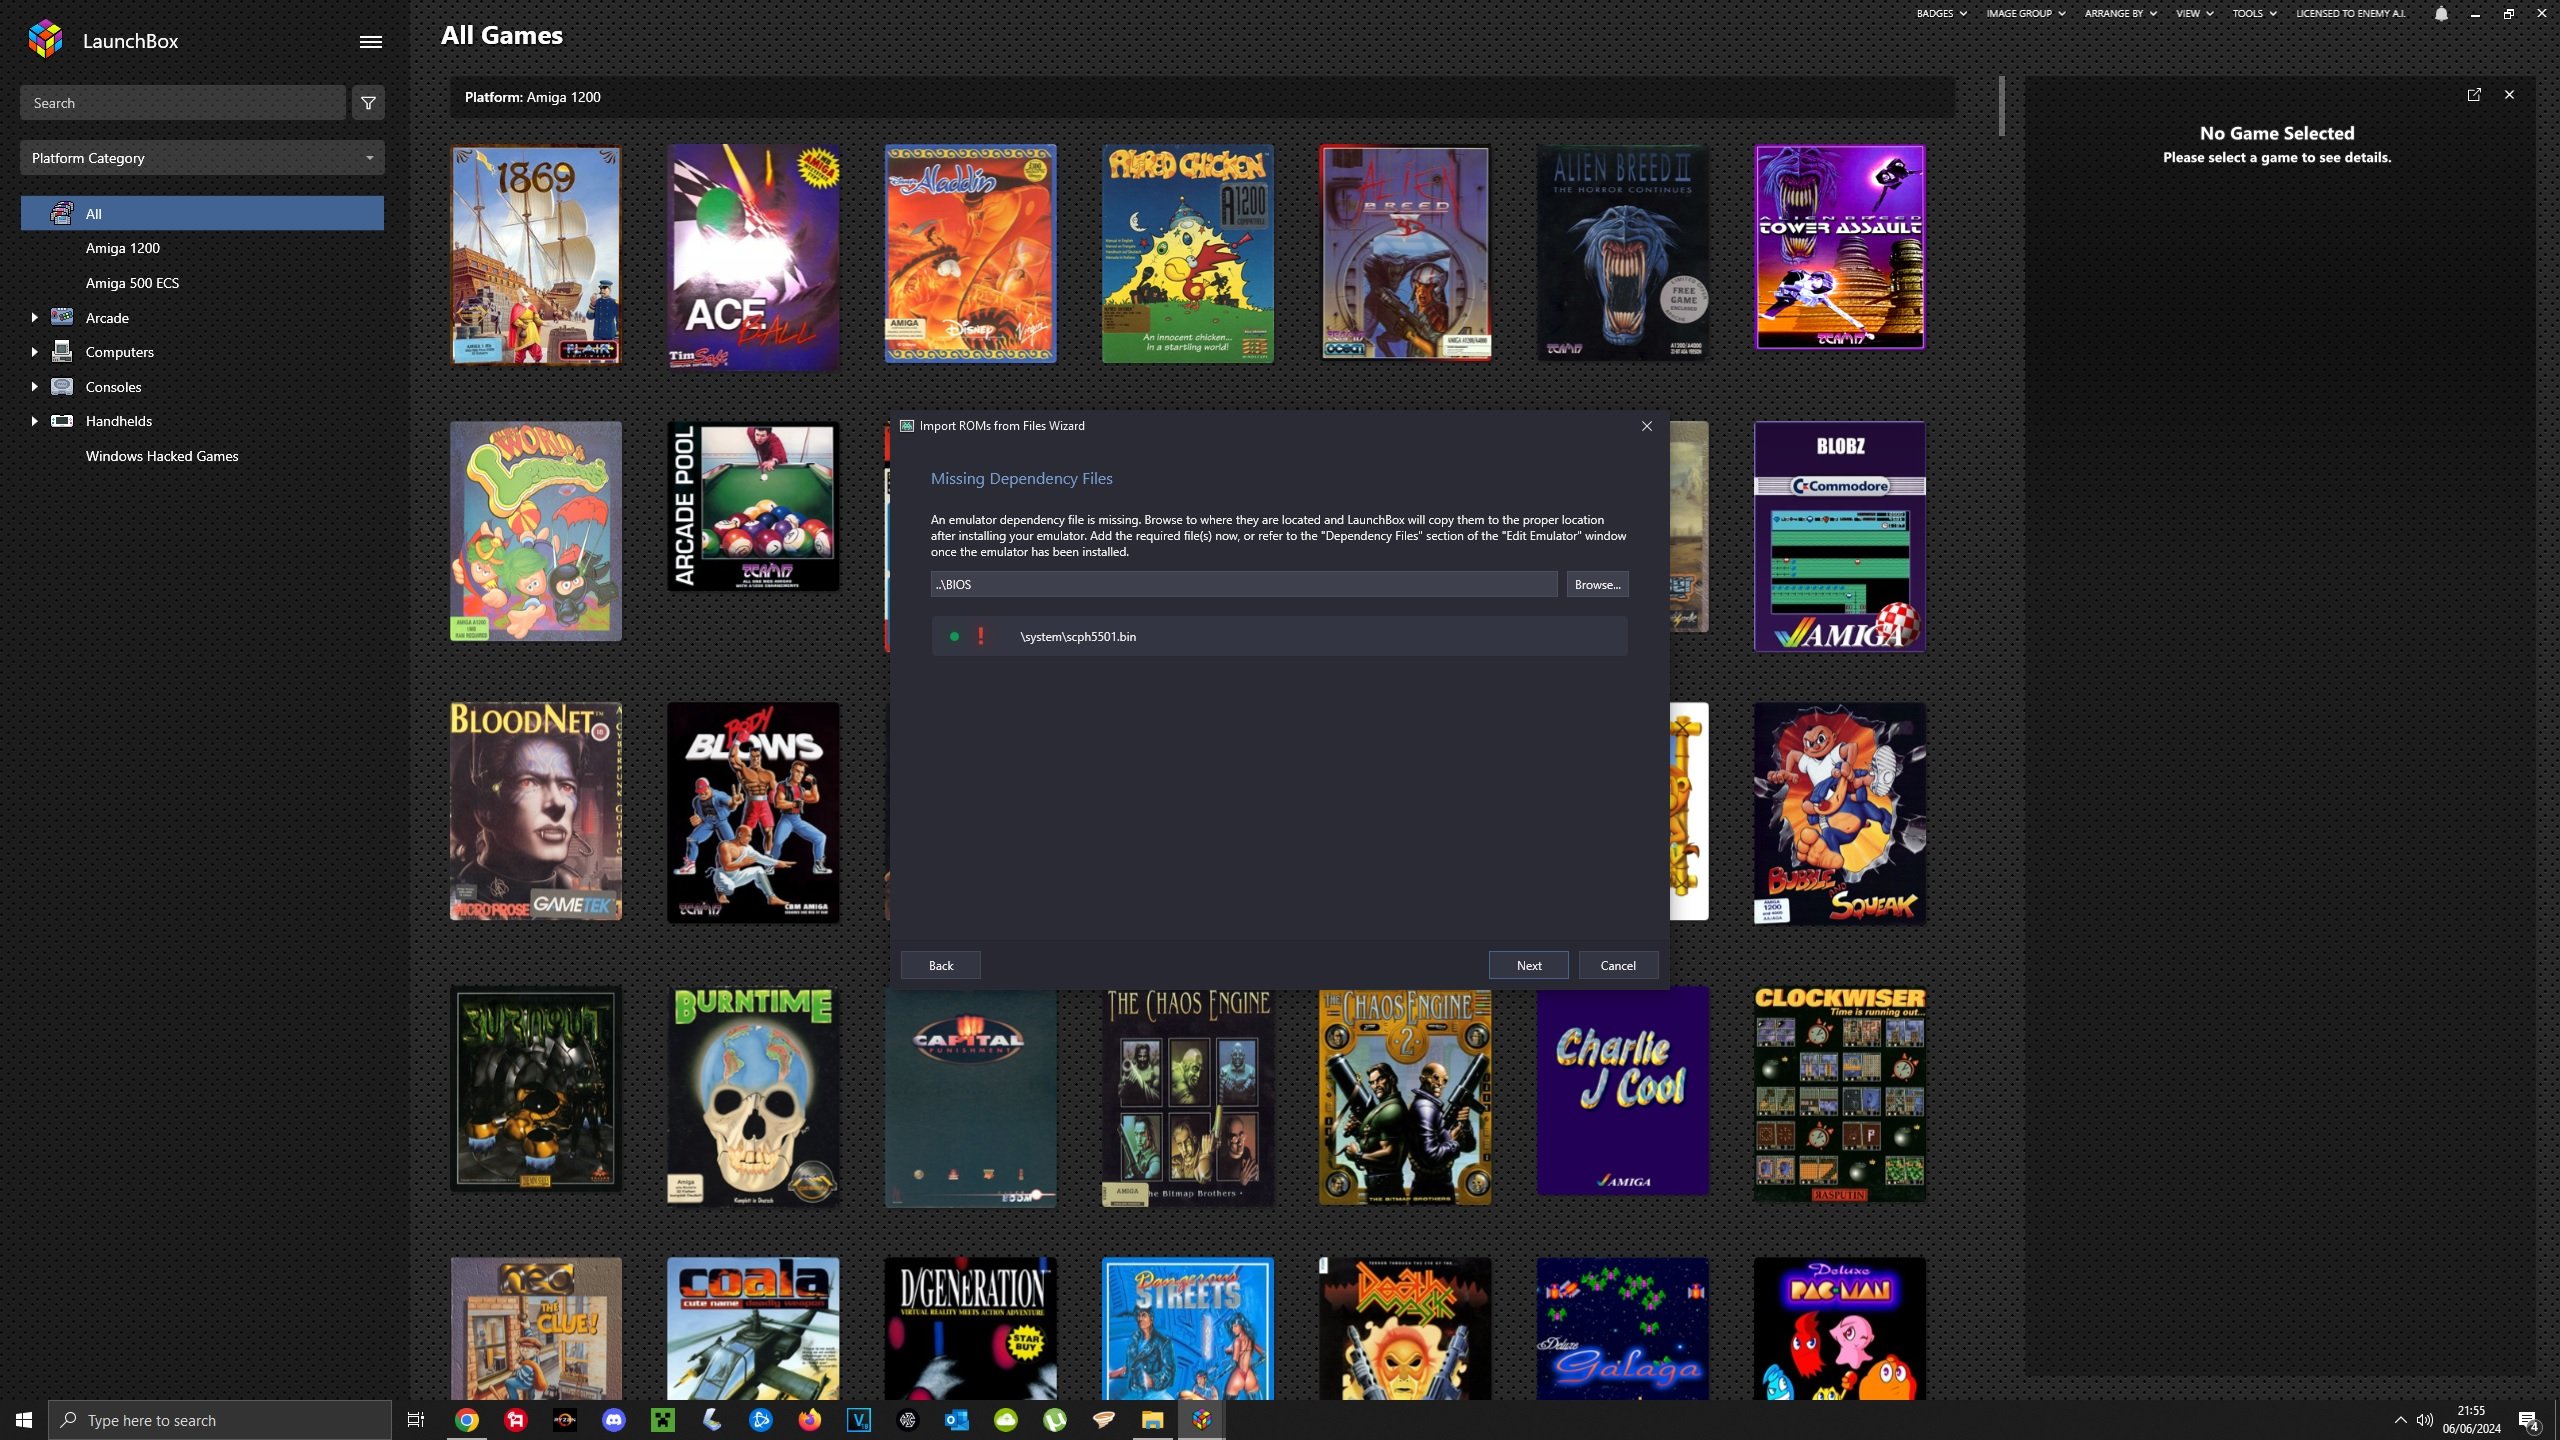Image resolution: width=2560 pixels, height=1440 pixels.
Task: Select the 1869 game cover
Action: (x=536, y=255)
